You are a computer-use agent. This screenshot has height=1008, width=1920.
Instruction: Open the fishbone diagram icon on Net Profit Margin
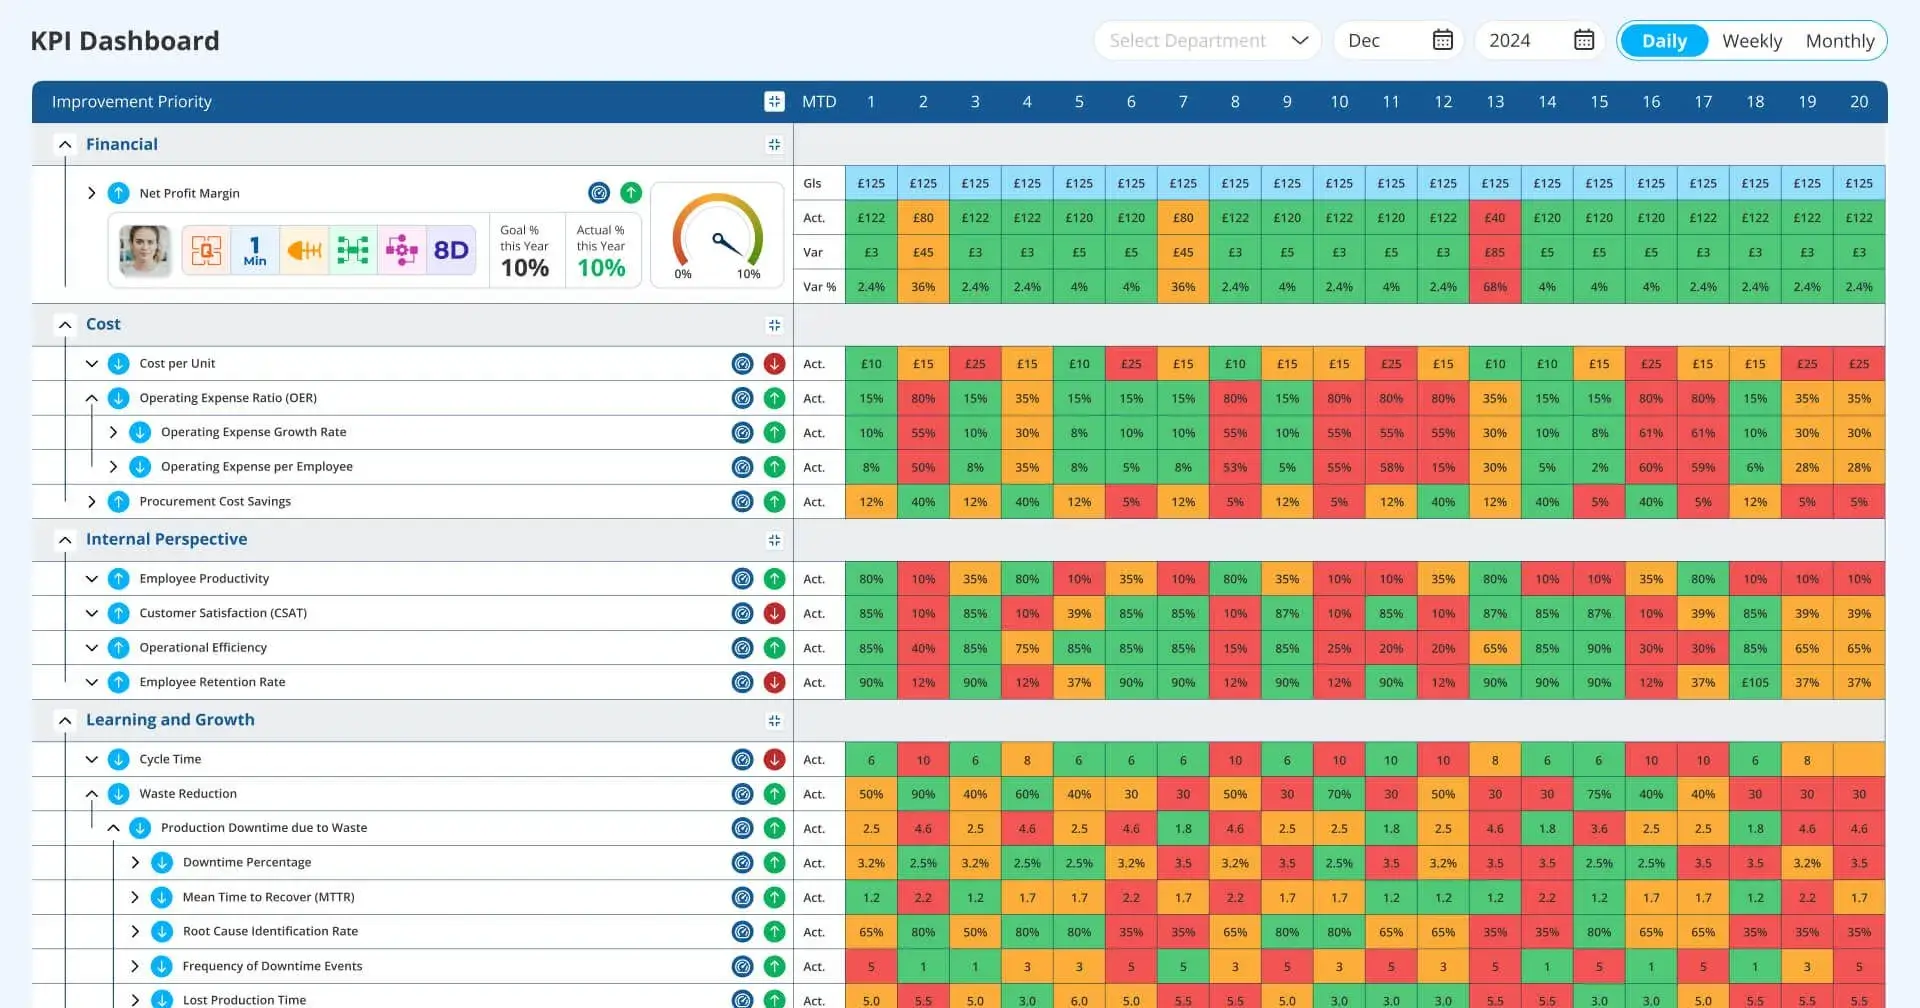click(x=304, y=250)
